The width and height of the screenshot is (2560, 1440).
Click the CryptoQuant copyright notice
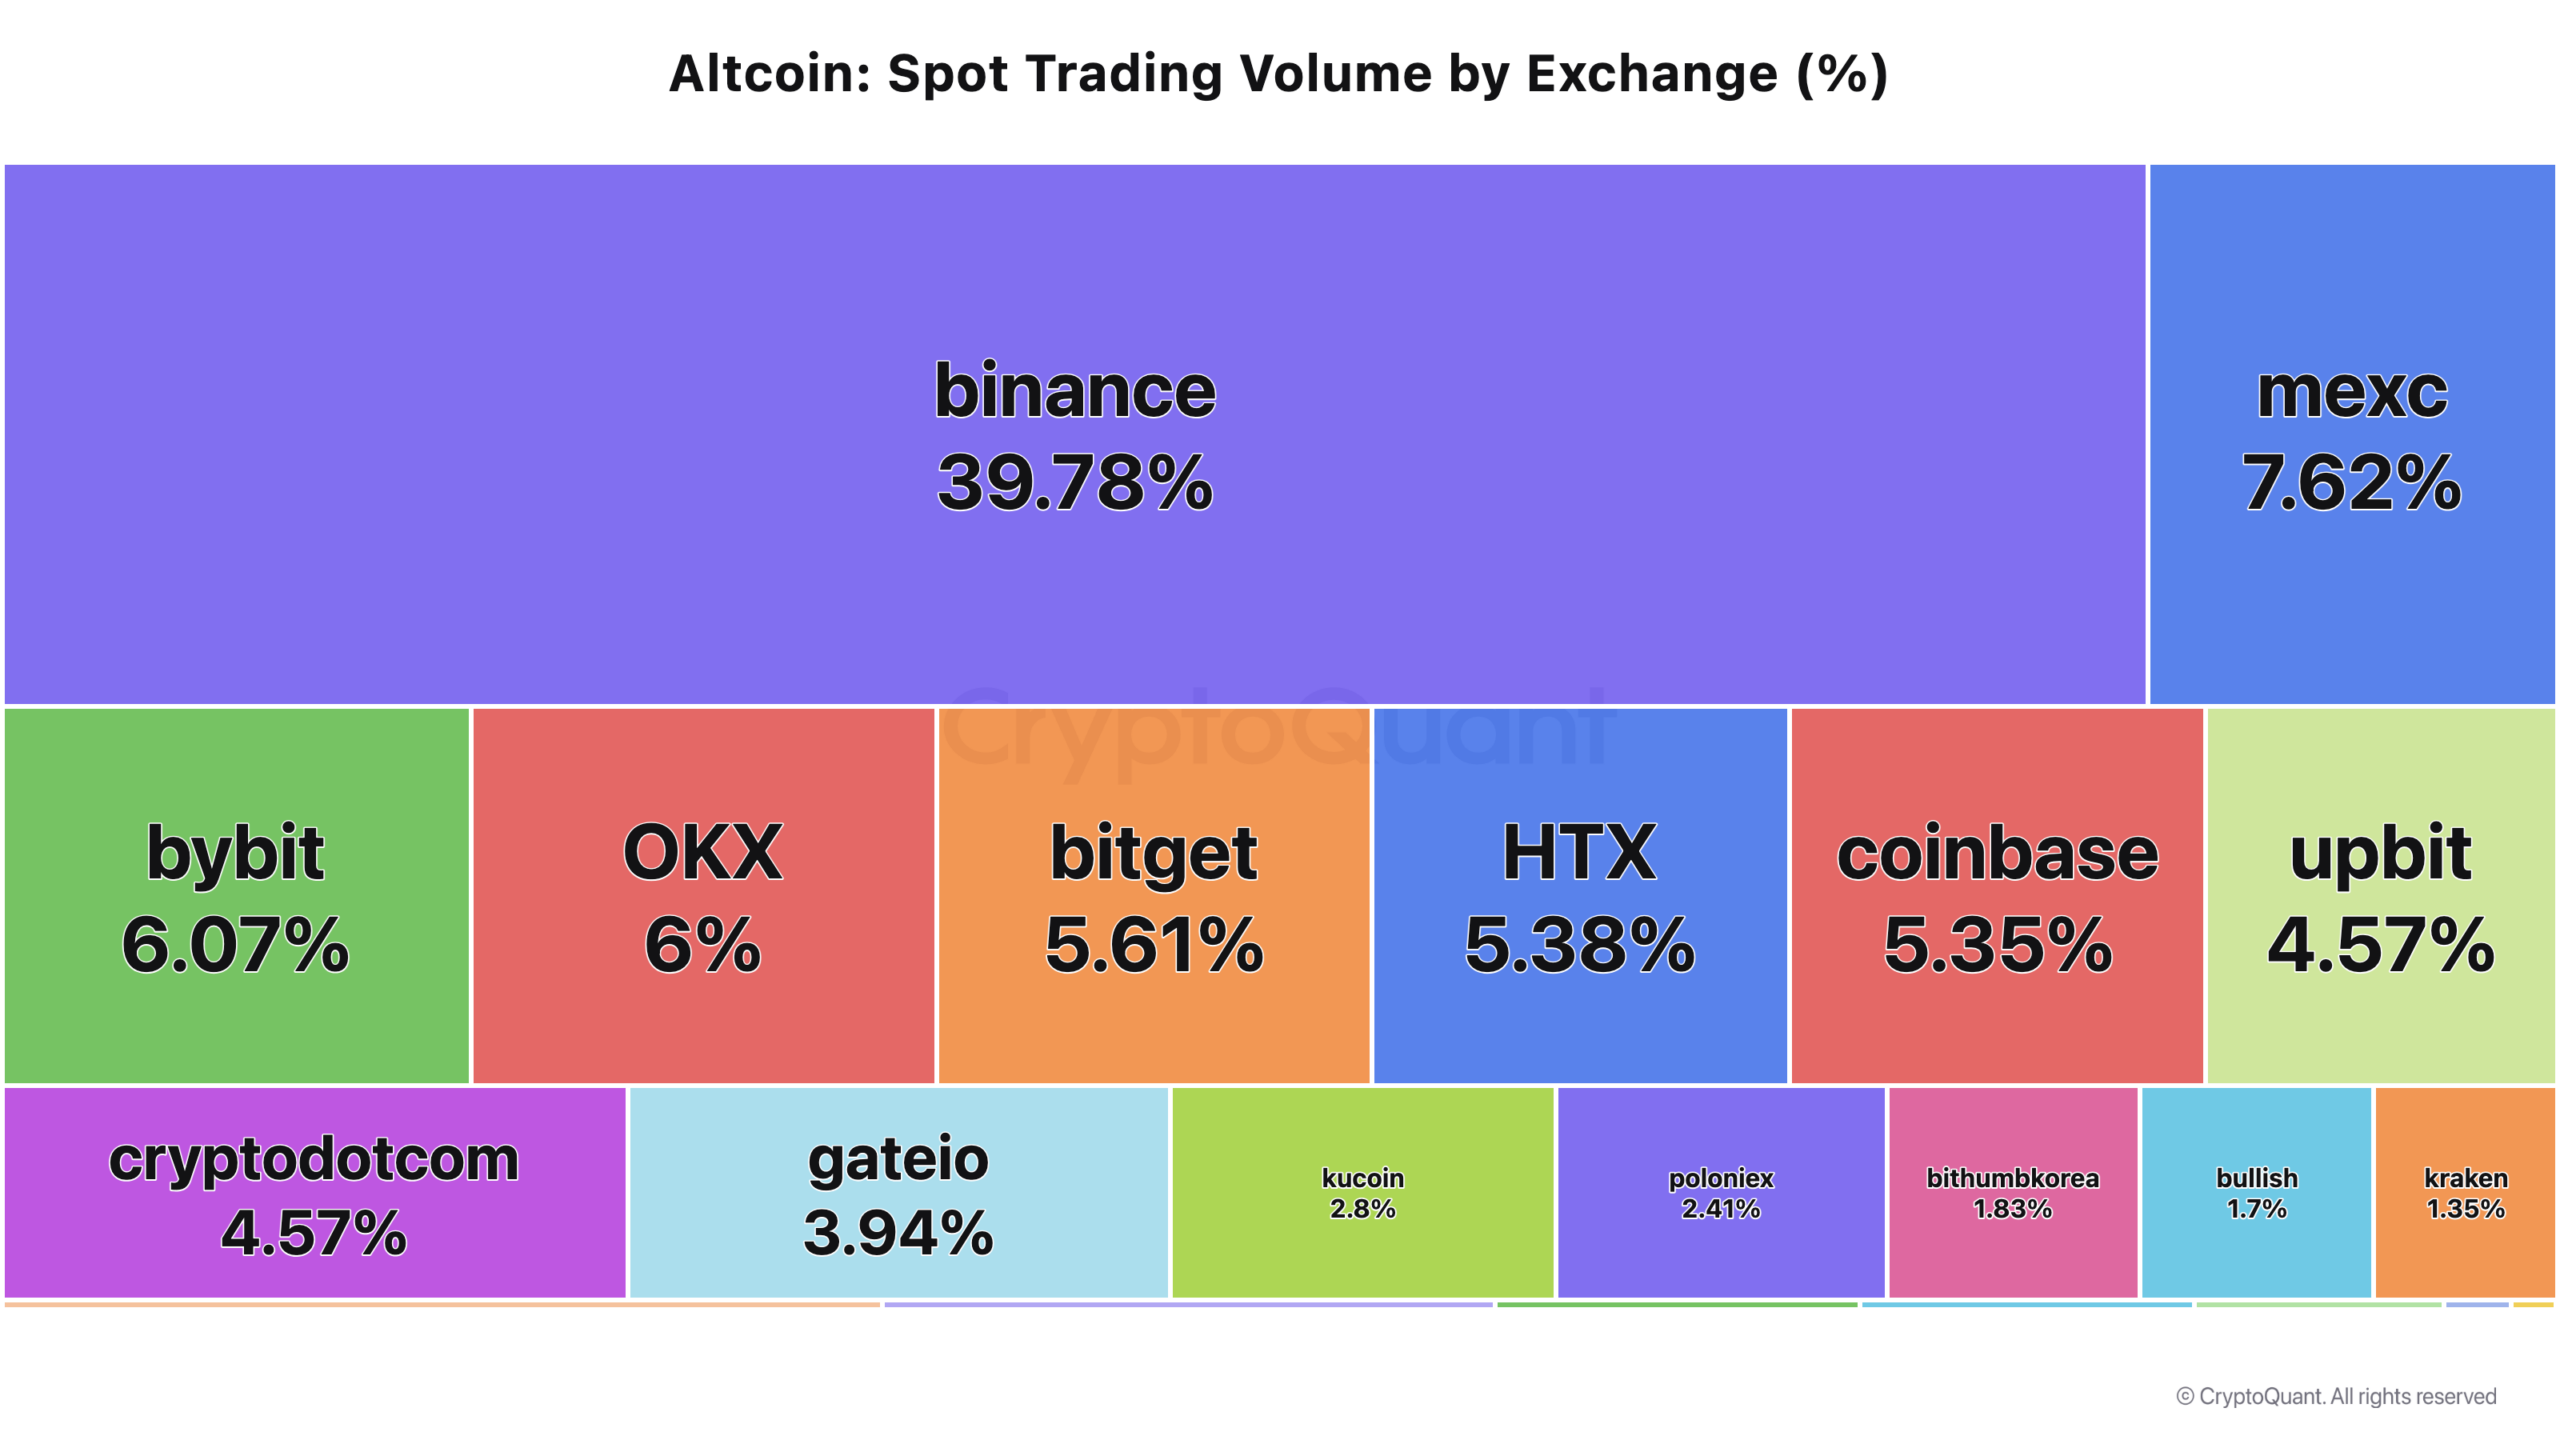pos(2336,1396)
